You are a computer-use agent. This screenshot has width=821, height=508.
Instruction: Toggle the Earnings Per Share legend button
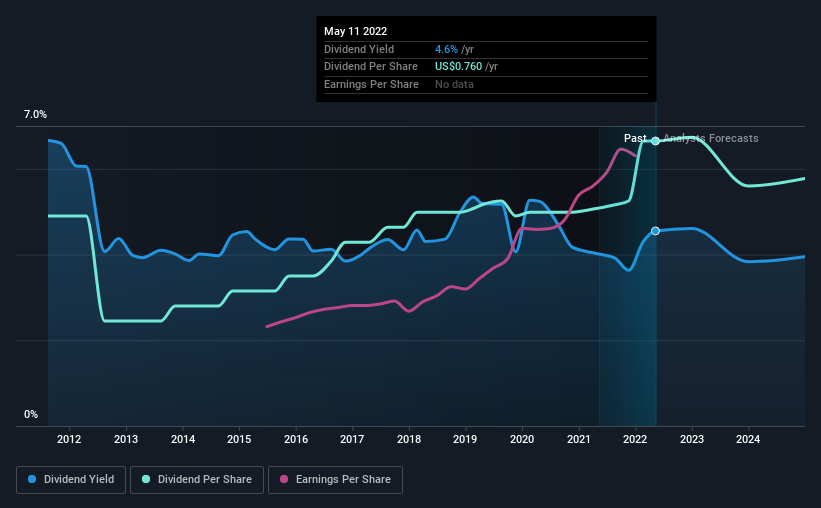[335, 480]
